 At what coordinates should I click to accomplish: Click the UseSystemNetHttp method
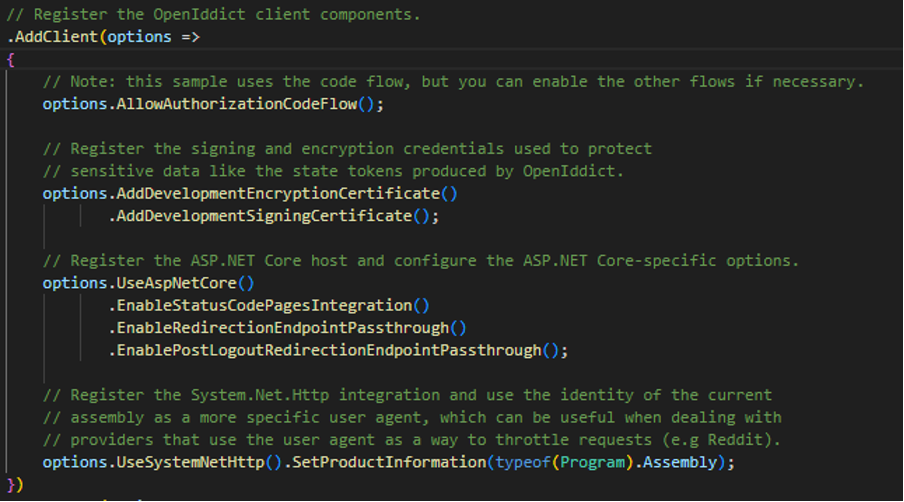[190, 462]
